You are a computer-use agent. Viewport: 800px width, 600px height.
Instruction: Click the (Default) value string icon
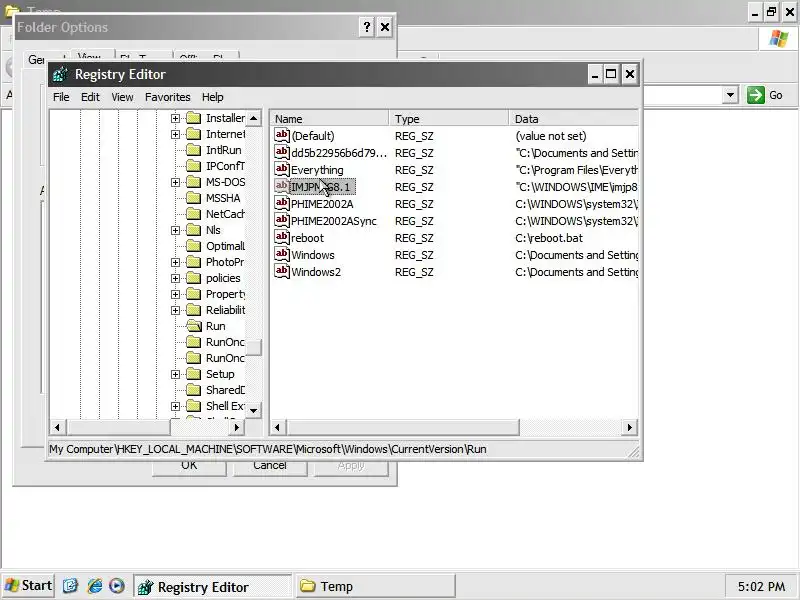tap(282, 135)
